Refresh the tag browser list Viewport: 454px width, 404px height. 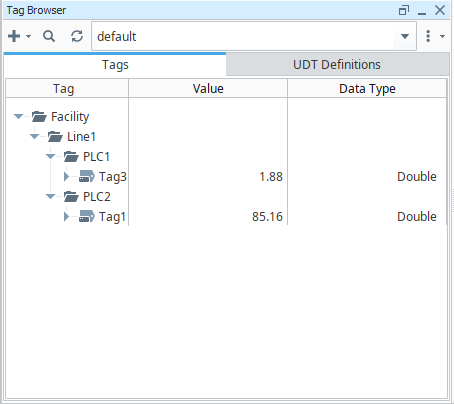coord(77,36)
